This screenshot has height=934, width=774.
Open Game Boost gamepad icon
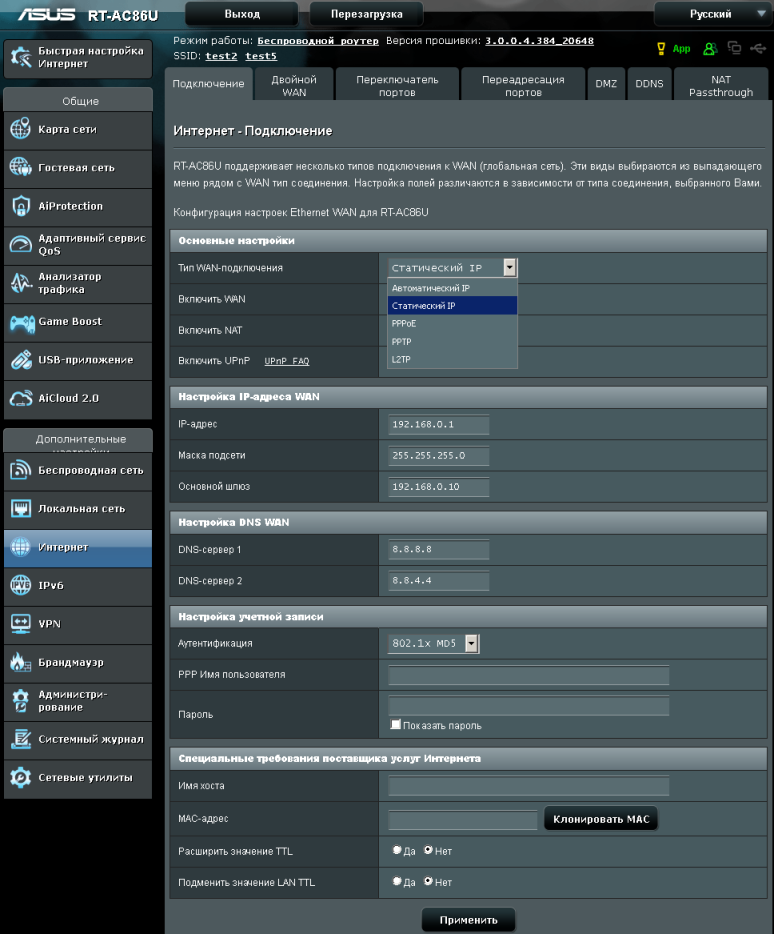point(21,323)
